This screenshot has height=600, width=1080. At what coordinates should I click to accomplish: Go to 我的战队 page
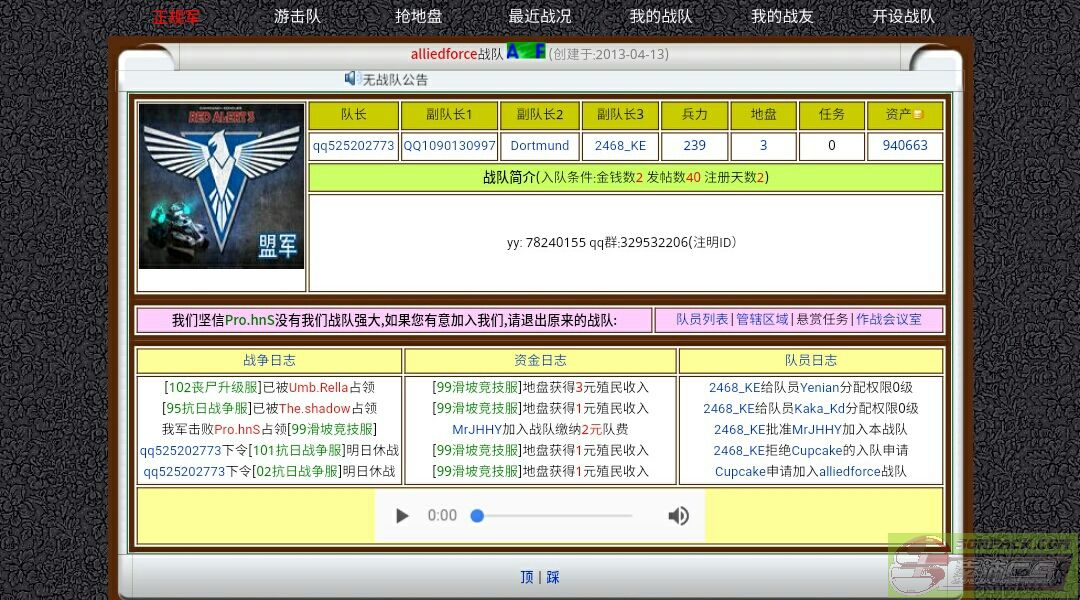point(660,16)
